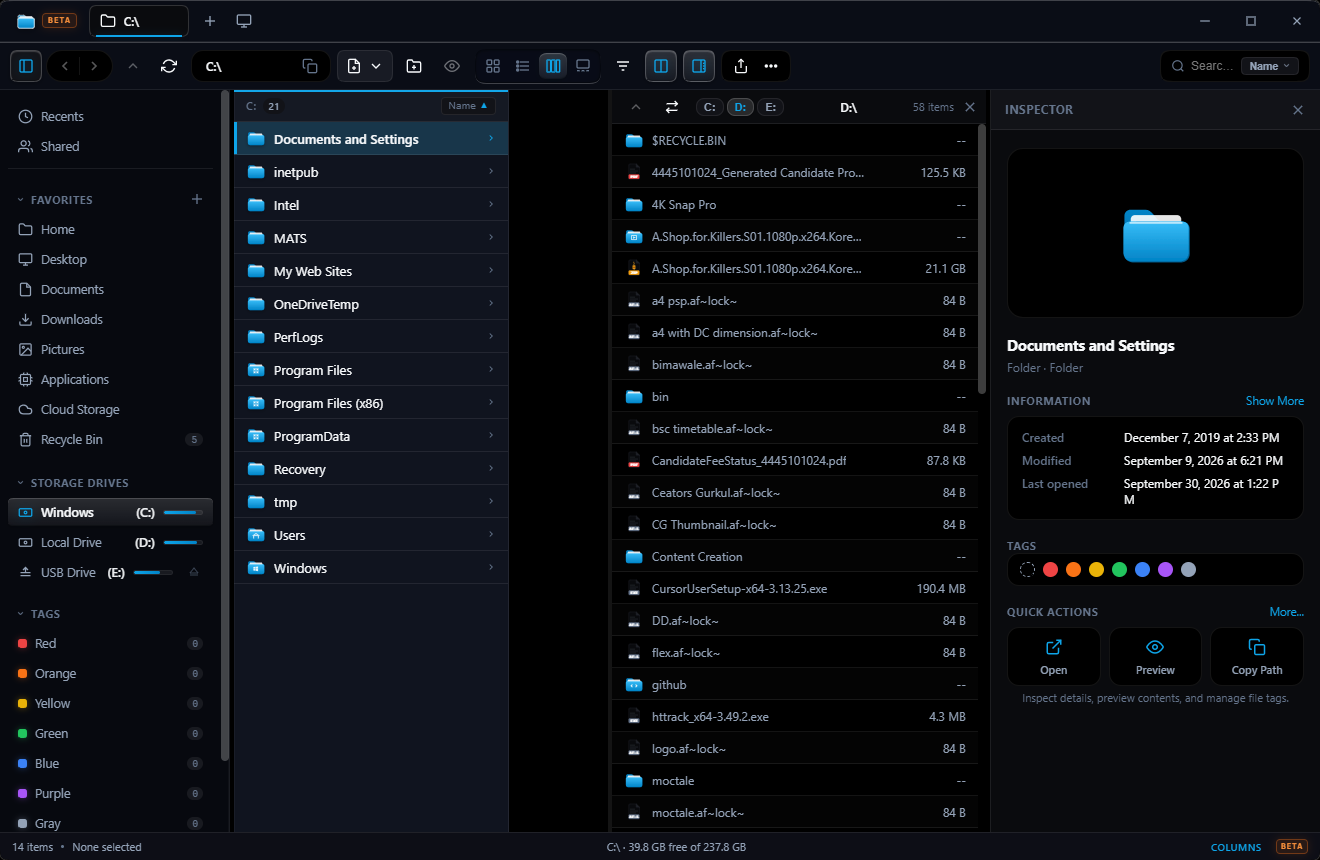
Task: Switch to grid view layout
Action: pyautogui.click(x=493, y=66)
